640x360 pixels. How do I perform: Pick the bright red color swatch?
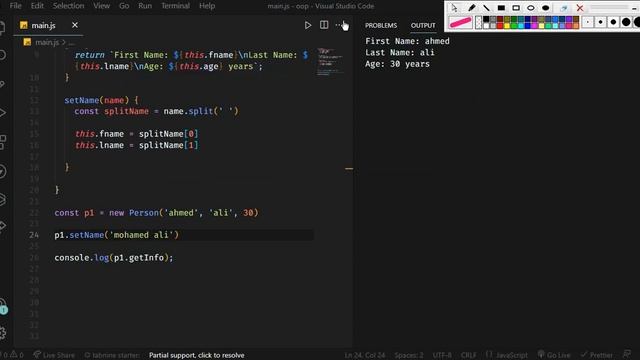pyautogui.click(x=500, y=26)
